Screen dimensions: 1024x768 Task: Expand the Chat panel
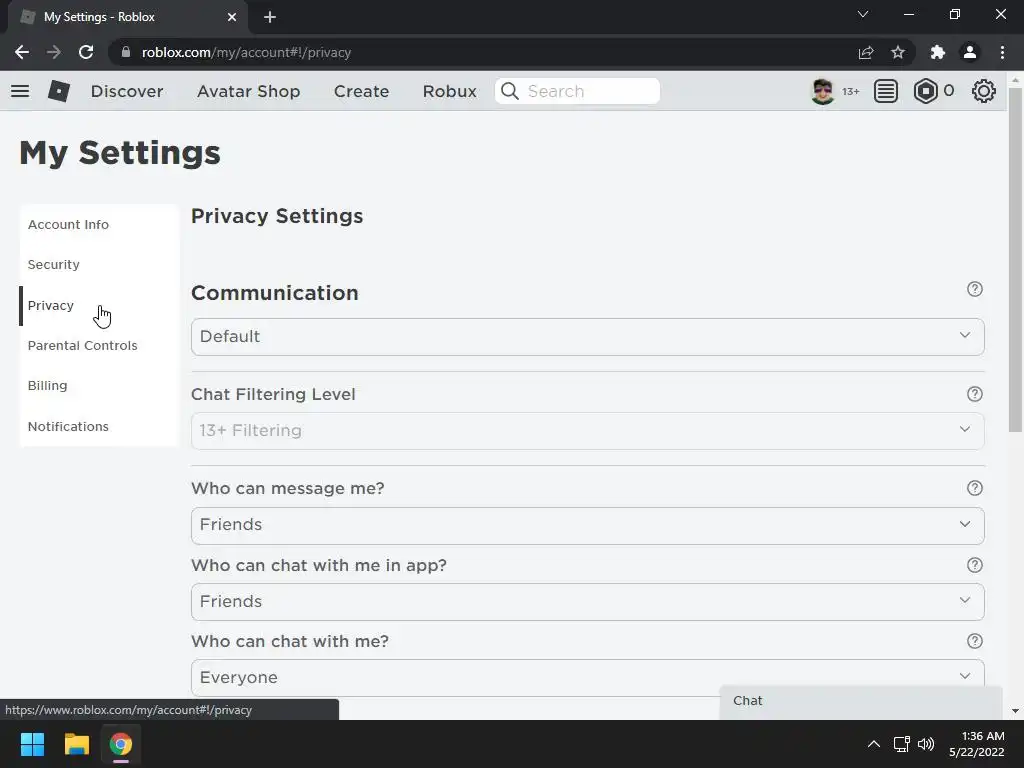[x=861, y=702]
